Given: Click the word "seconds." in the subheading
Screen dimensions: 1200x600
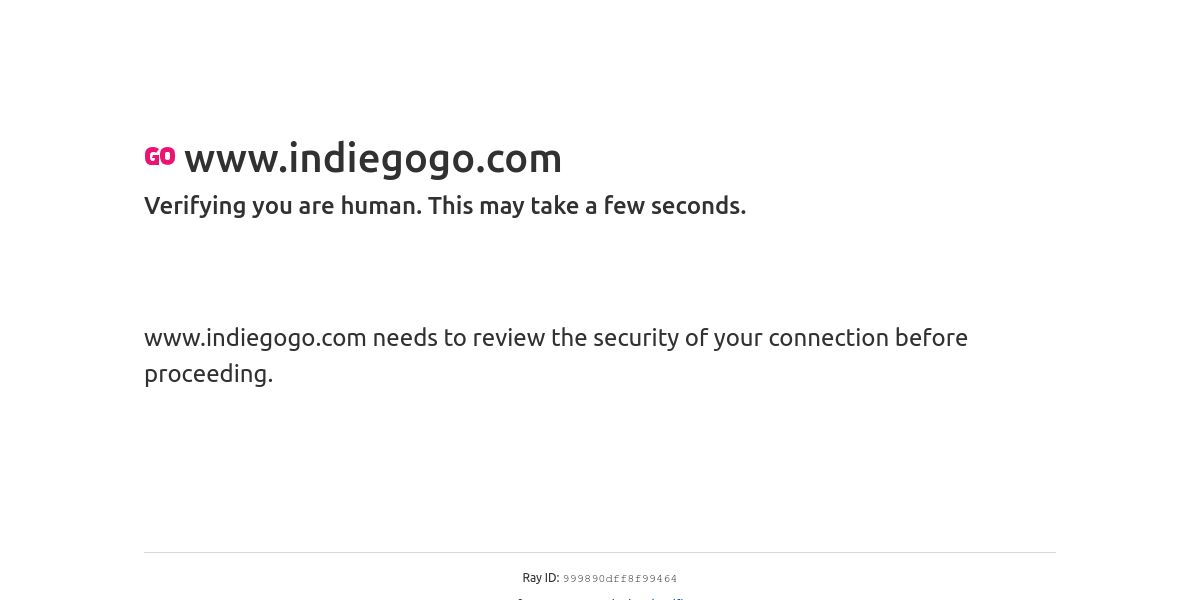Looking at the screenshot, I should pos(699,206).
